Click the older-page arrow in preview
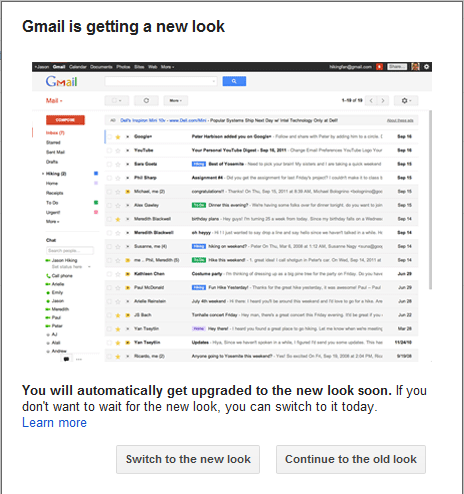Viewport: 464px width, 494px height. click(383, 100)
